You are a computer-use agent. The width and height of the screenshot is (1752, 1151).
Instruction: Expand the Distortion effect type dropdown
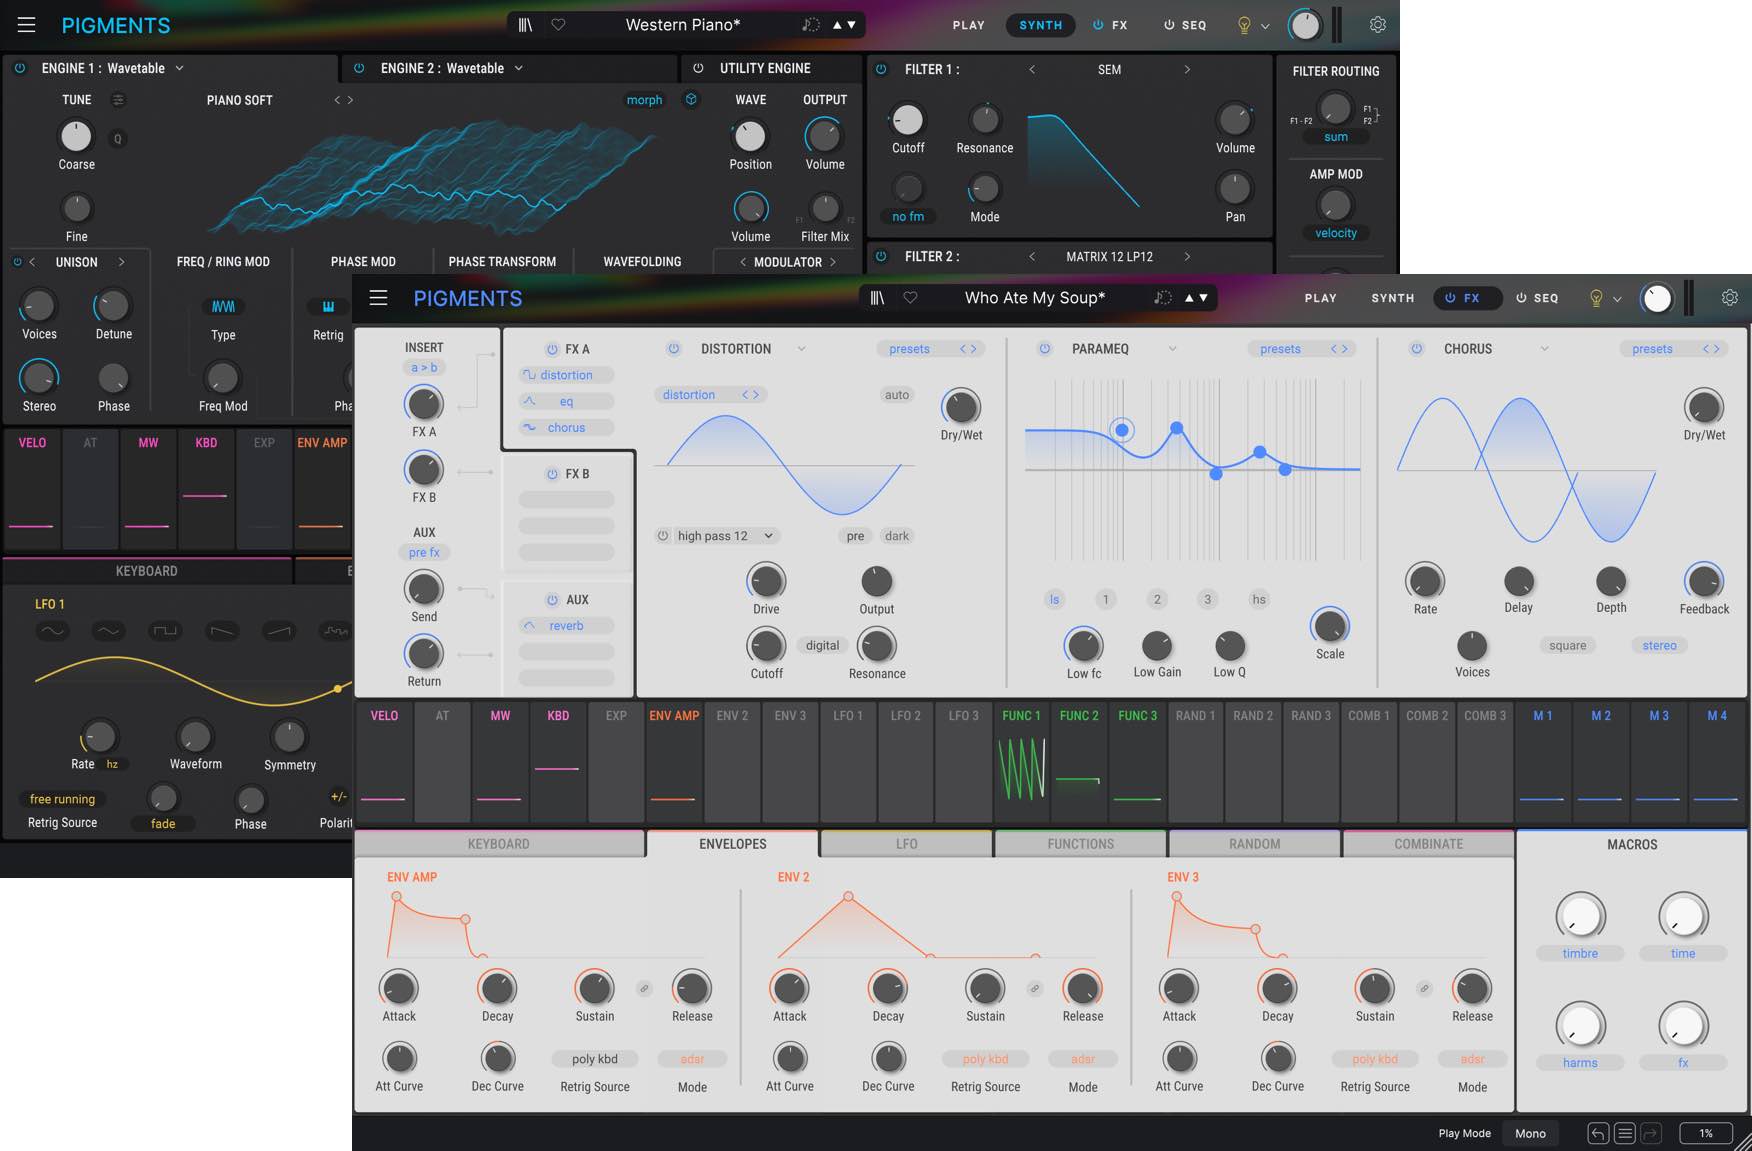[801, 349]
